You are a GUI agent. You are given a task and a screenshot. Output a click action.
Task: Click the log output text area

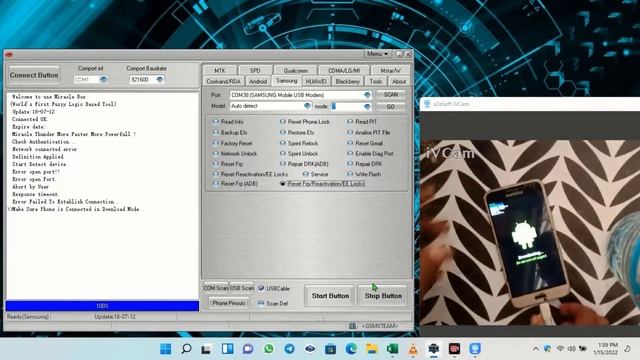[x=102, y=196]
